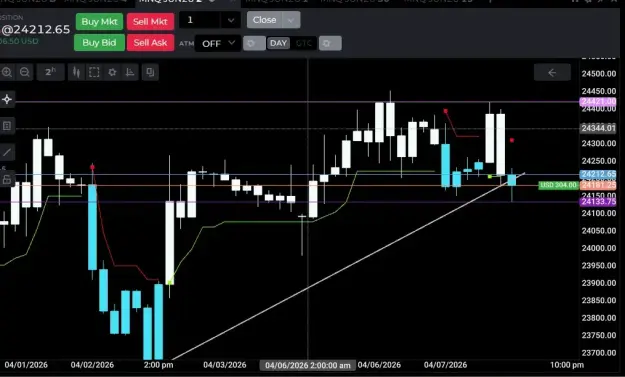
Task: Expand the Close button dropdown arrow
Action: pyautogui.click(x=291, y=20)
